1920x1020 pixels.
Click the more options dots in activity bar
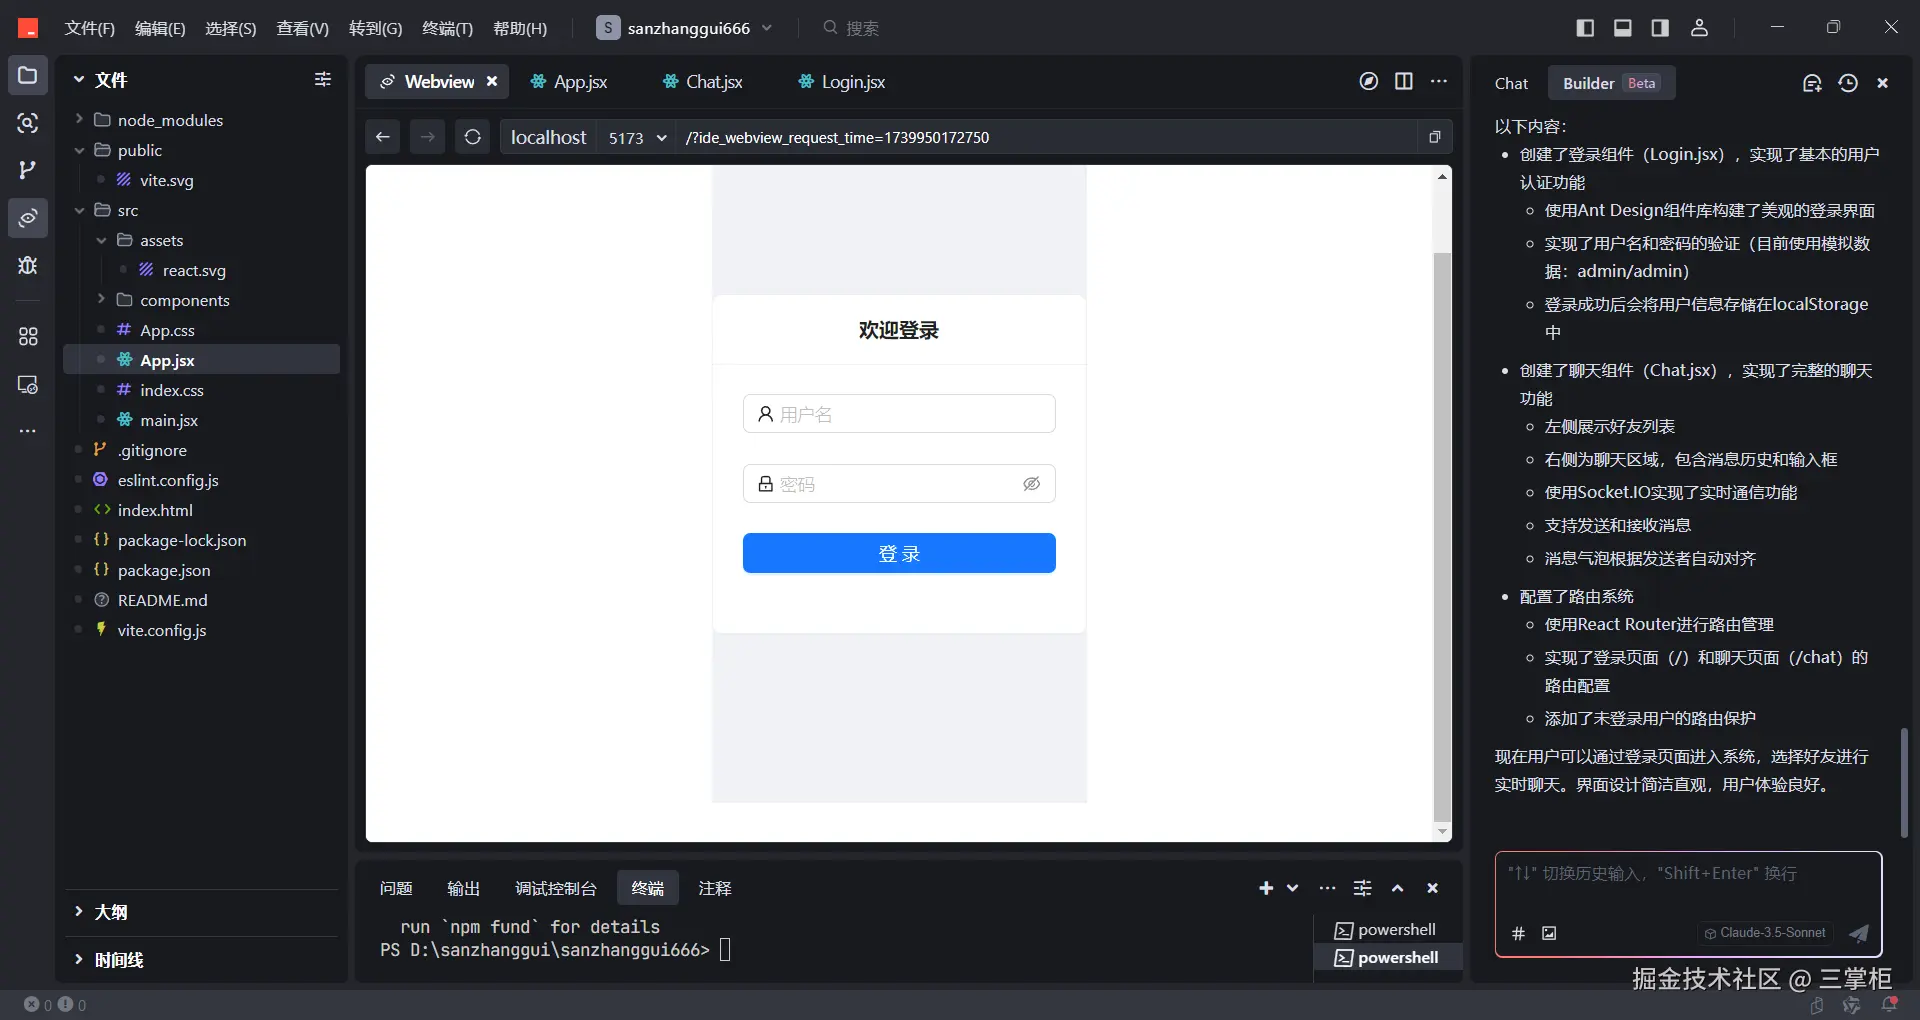pos(28,431)
